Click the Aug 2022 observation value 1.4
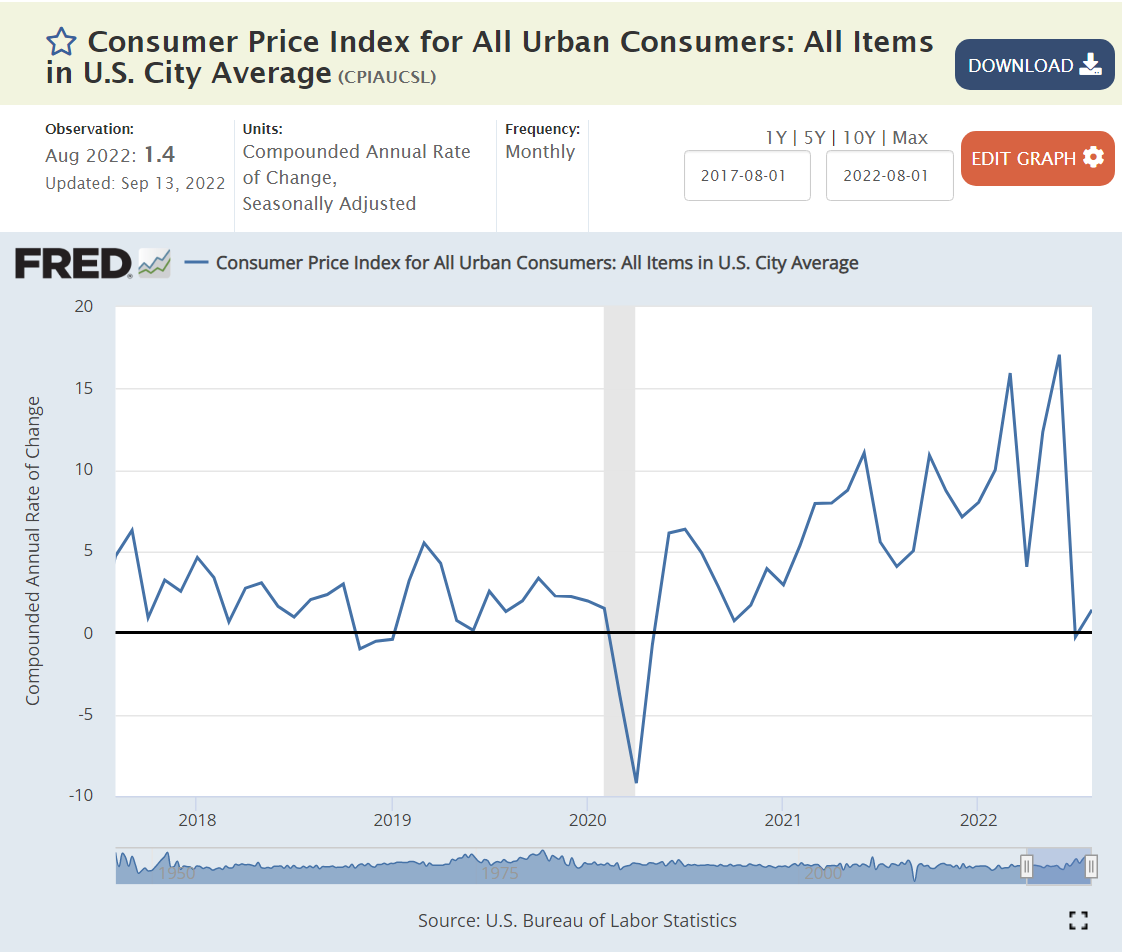 (x=159, y=154)
